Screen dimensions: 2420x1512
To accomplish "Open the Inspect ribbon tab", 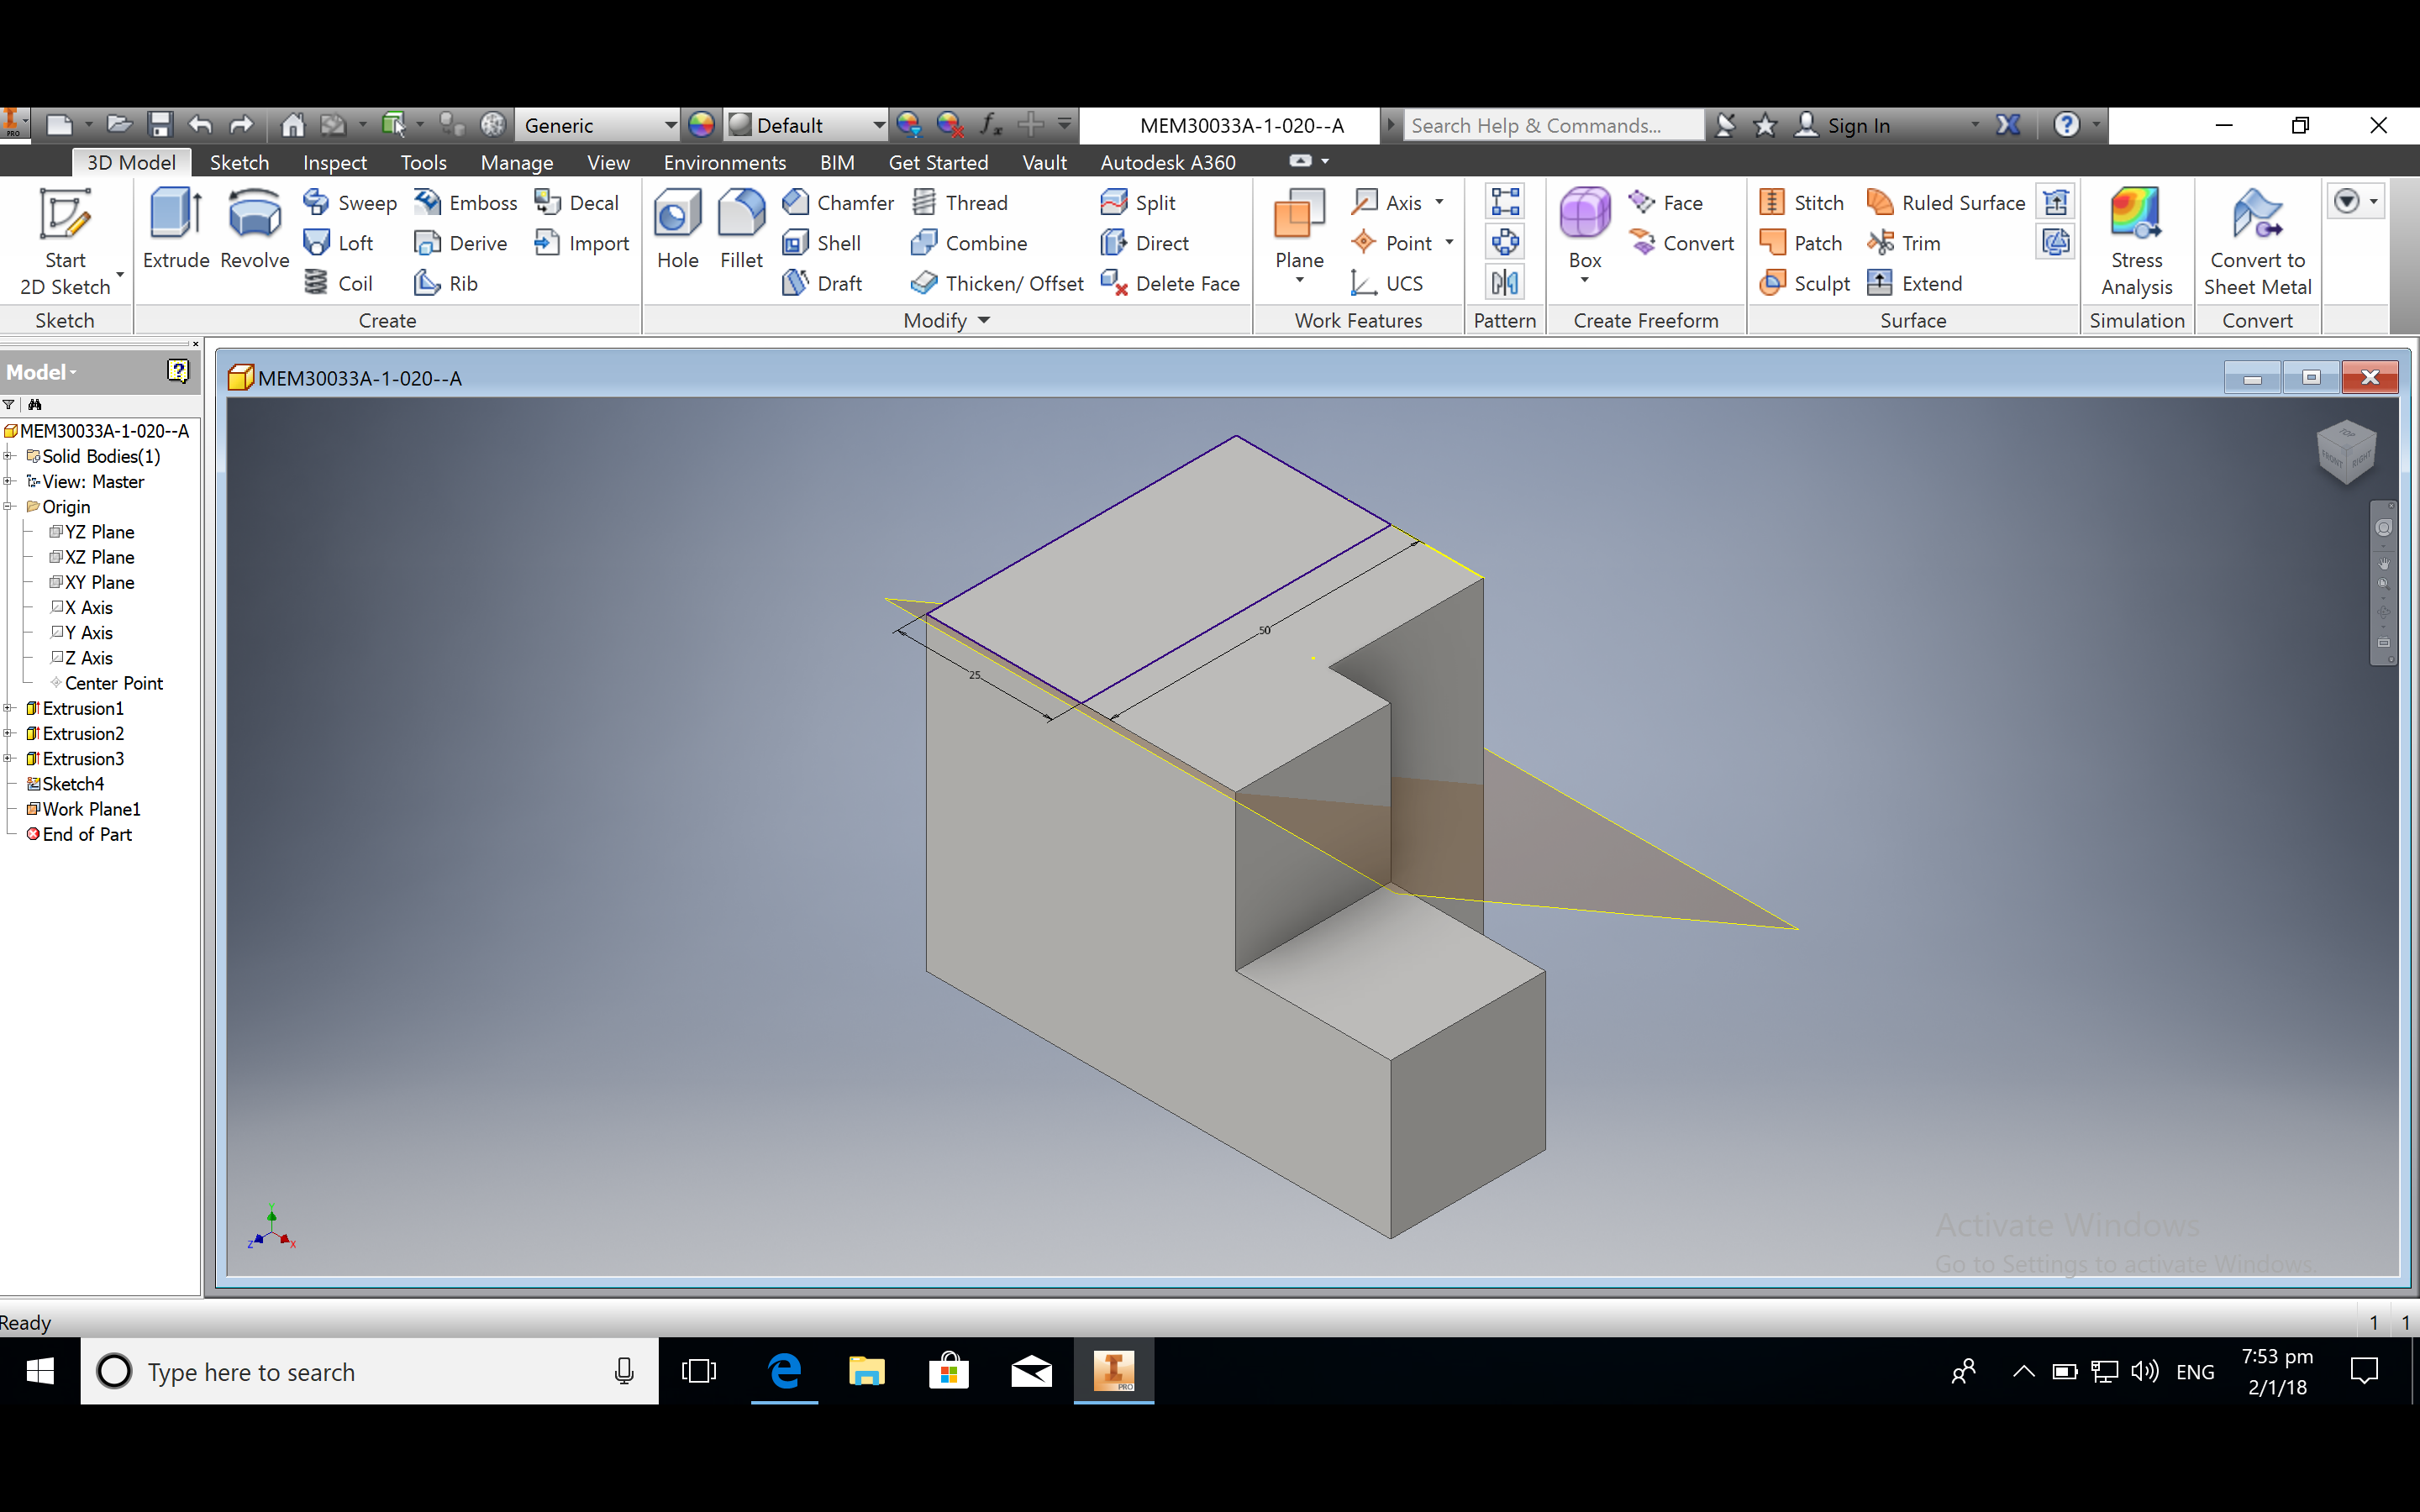I will click(334, 162).
